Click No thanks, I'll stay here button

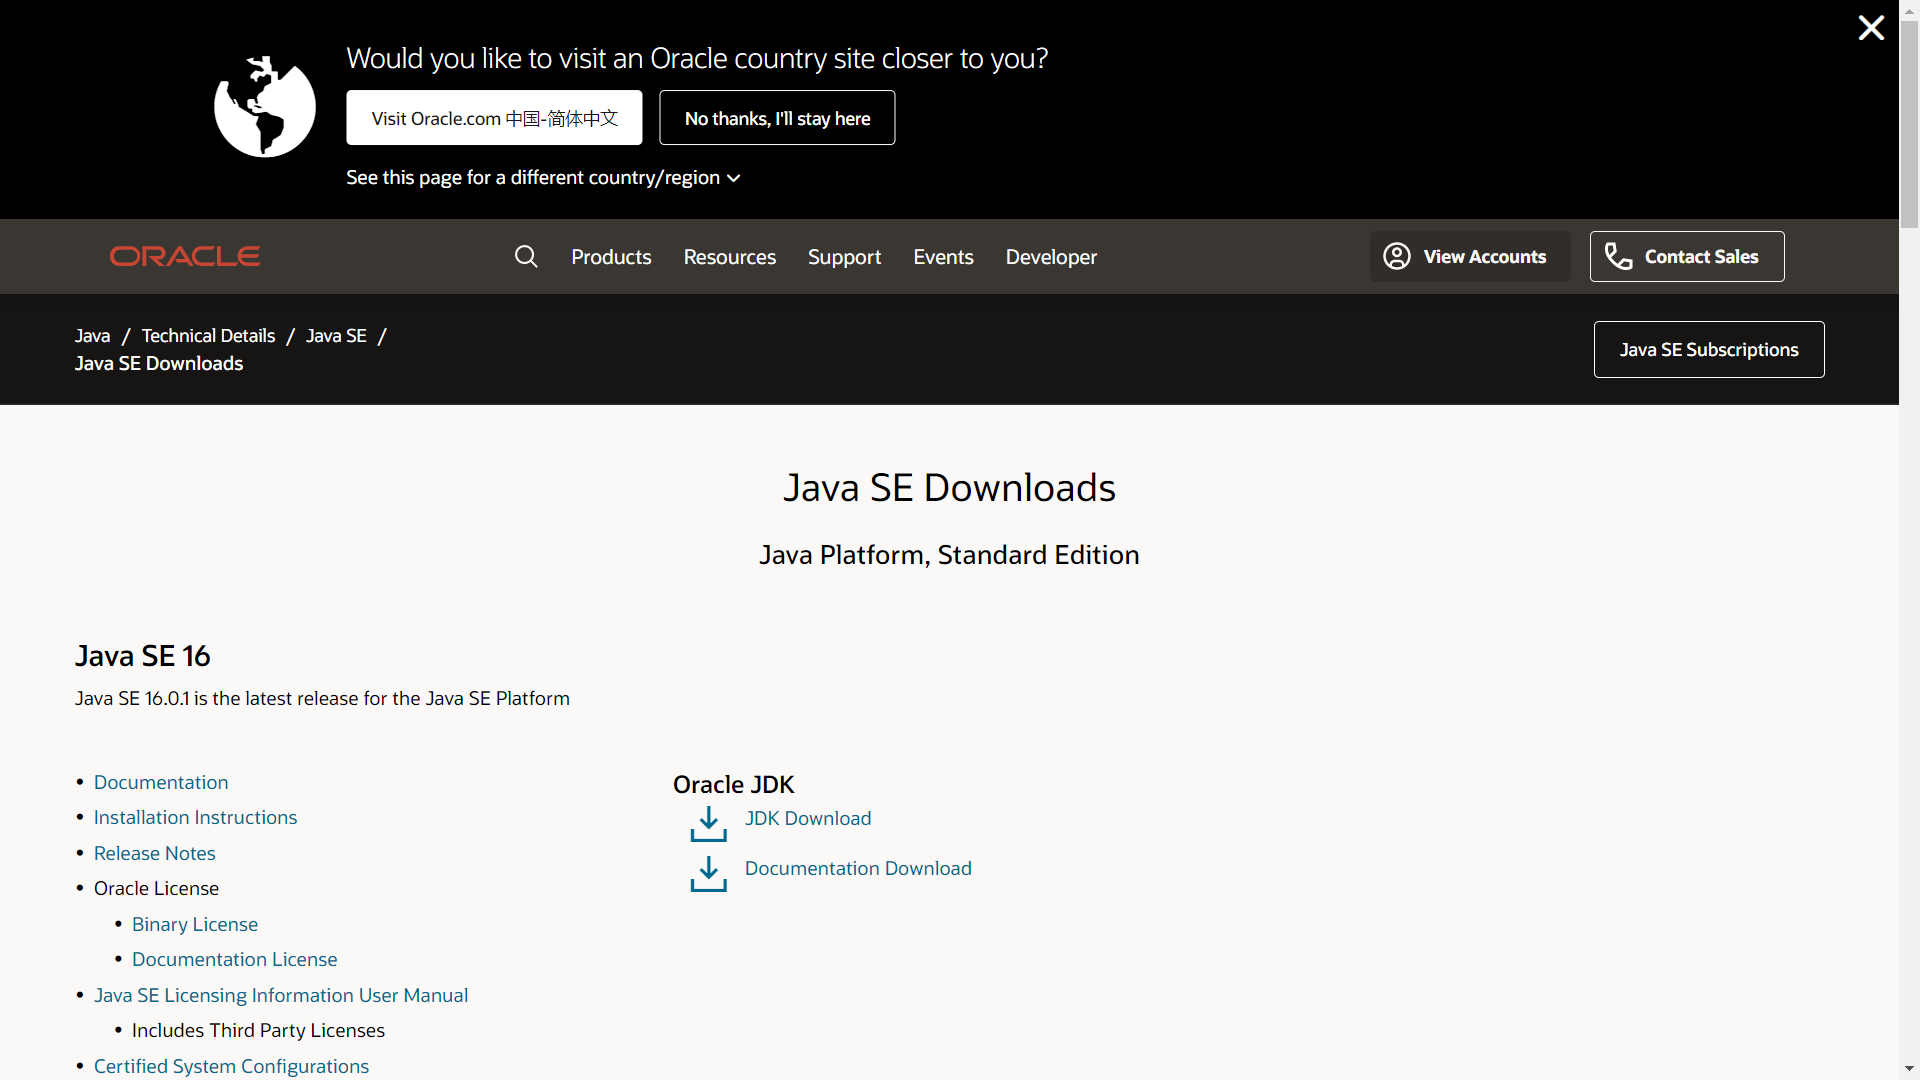tap(777, 117)
